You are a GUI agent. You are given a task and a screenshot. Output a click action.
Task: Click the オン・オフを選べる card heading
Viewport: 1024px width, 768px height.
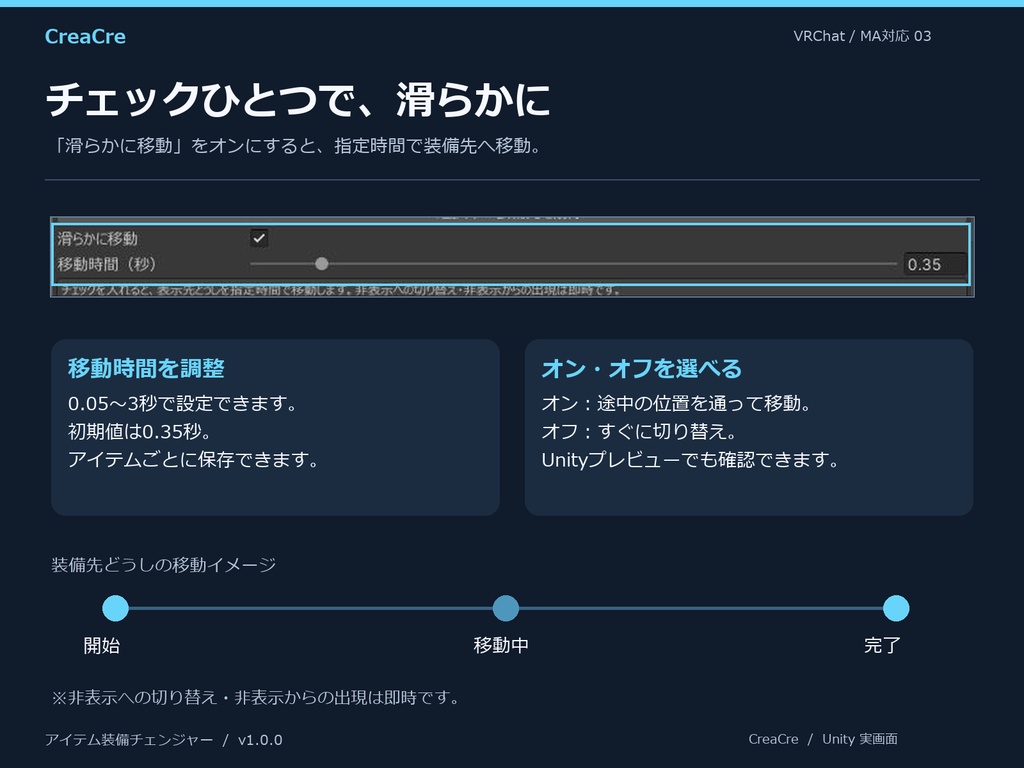tap(642, 368)
